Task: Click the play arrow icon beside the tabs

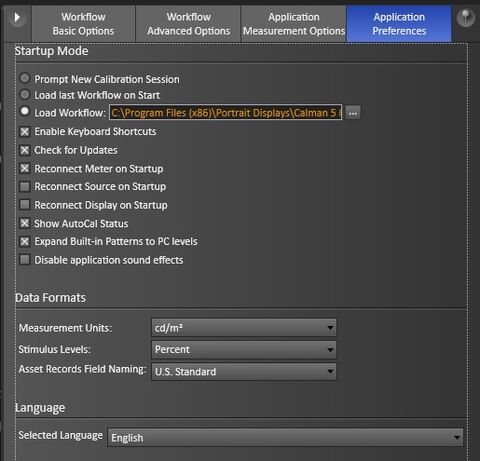Action: 17,18
